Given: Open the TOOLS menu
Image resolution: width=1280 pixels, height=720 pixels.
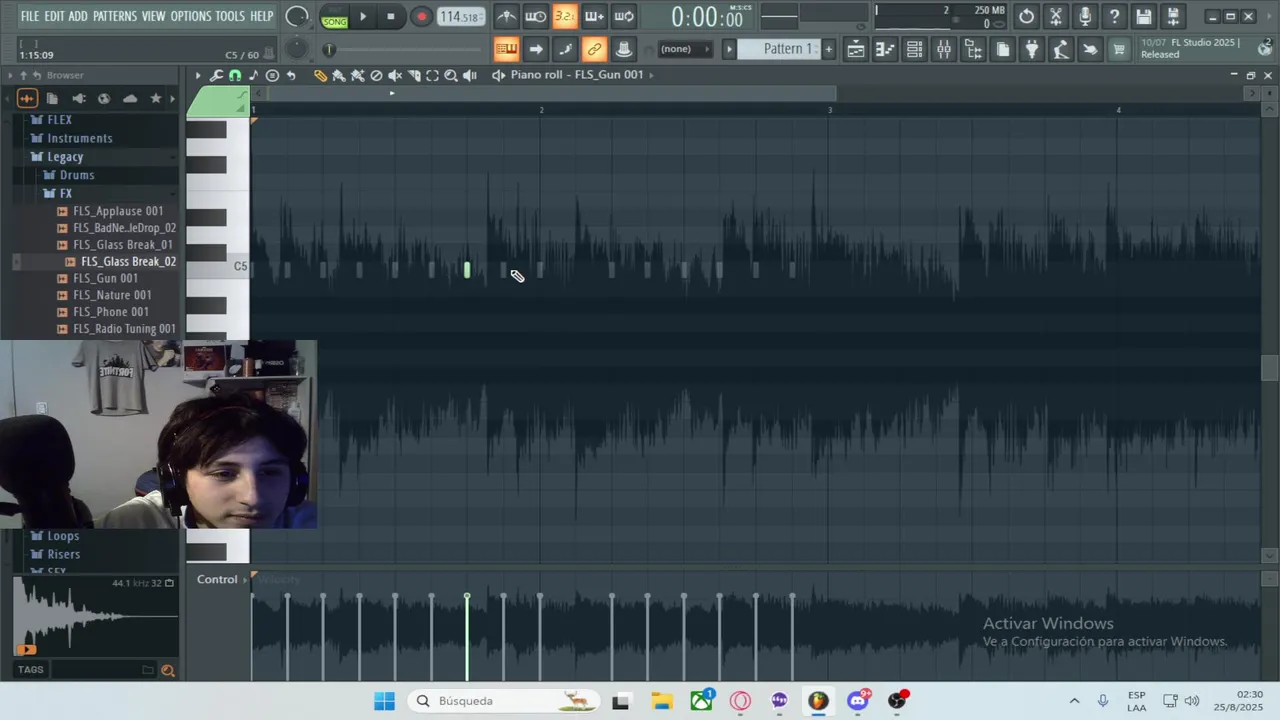Looking at the screenshot, I should [x=230, y=16].
